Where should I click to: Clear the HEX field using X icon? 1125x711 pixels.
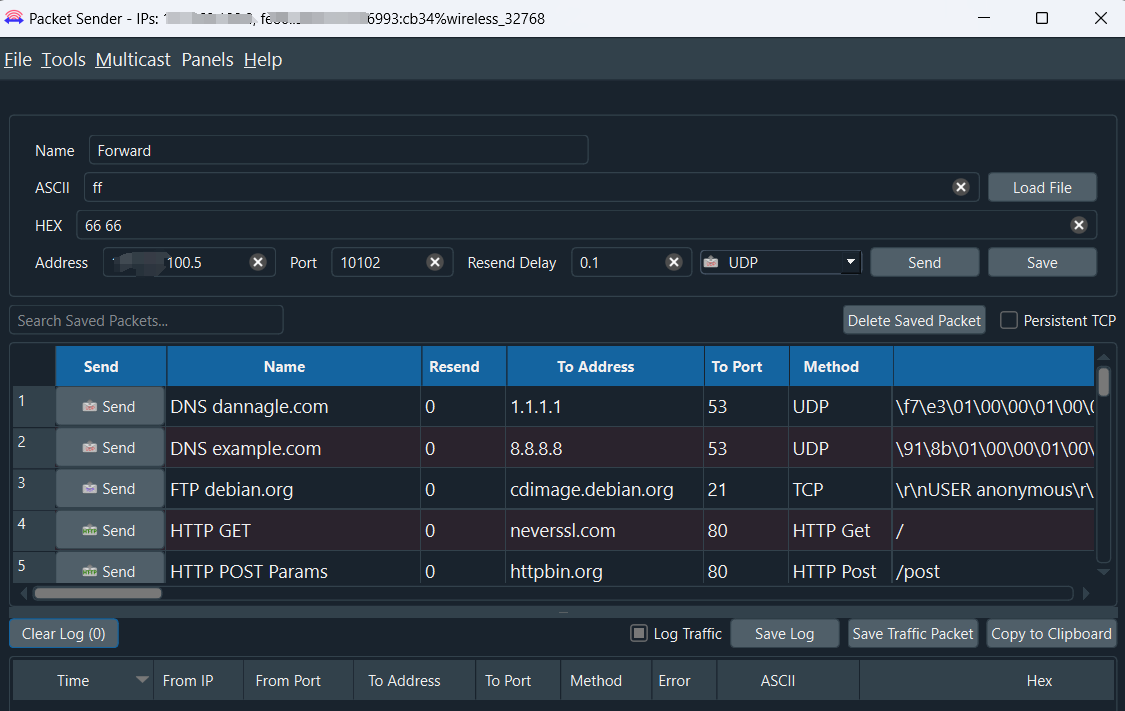(1078, 225)
